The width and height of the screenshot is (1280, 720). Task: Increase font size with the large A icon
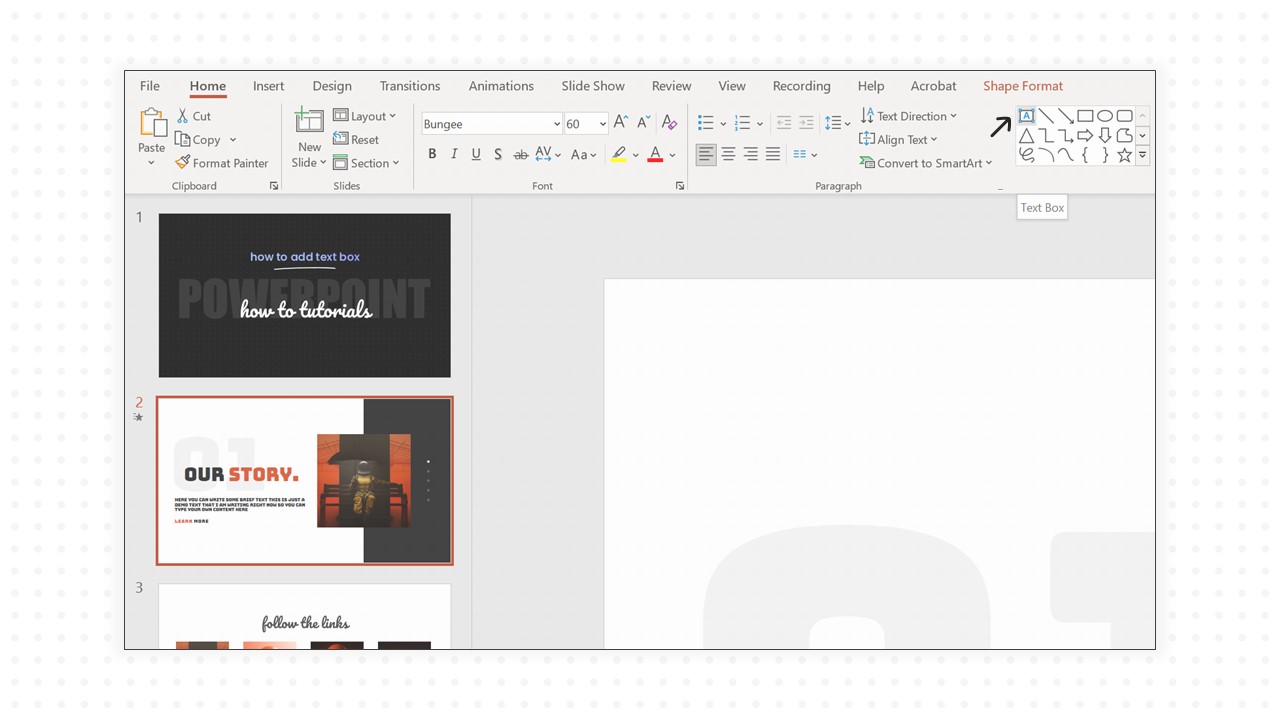click(x=621, y=123)
